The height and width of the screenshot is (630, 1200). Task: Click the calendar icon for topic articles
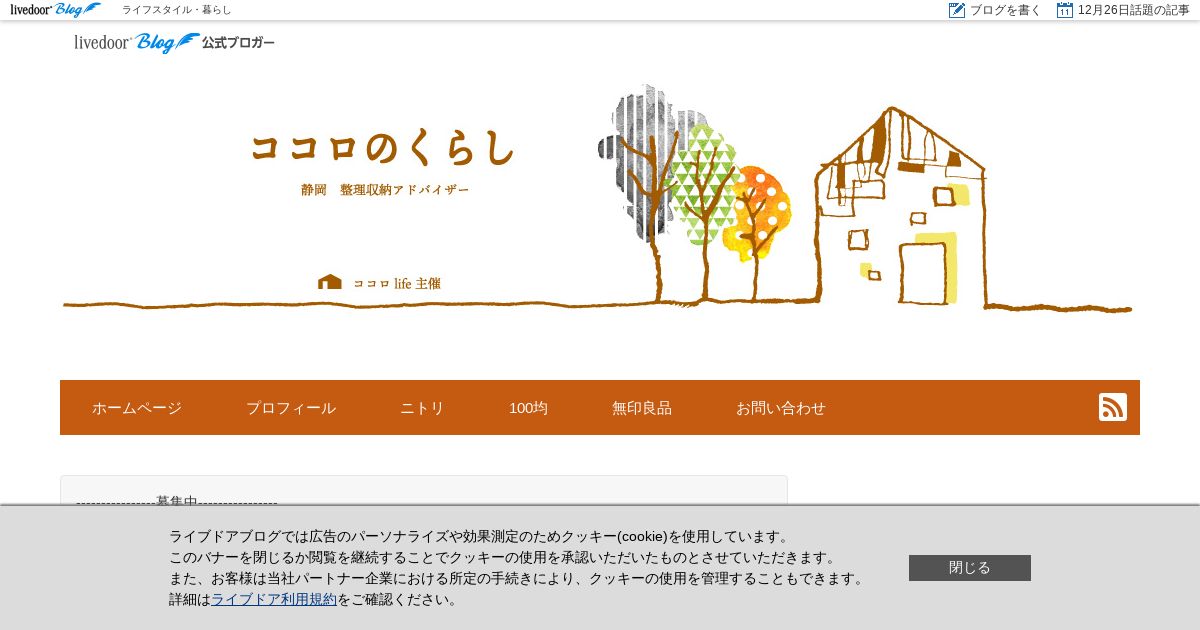point(1065,10)
